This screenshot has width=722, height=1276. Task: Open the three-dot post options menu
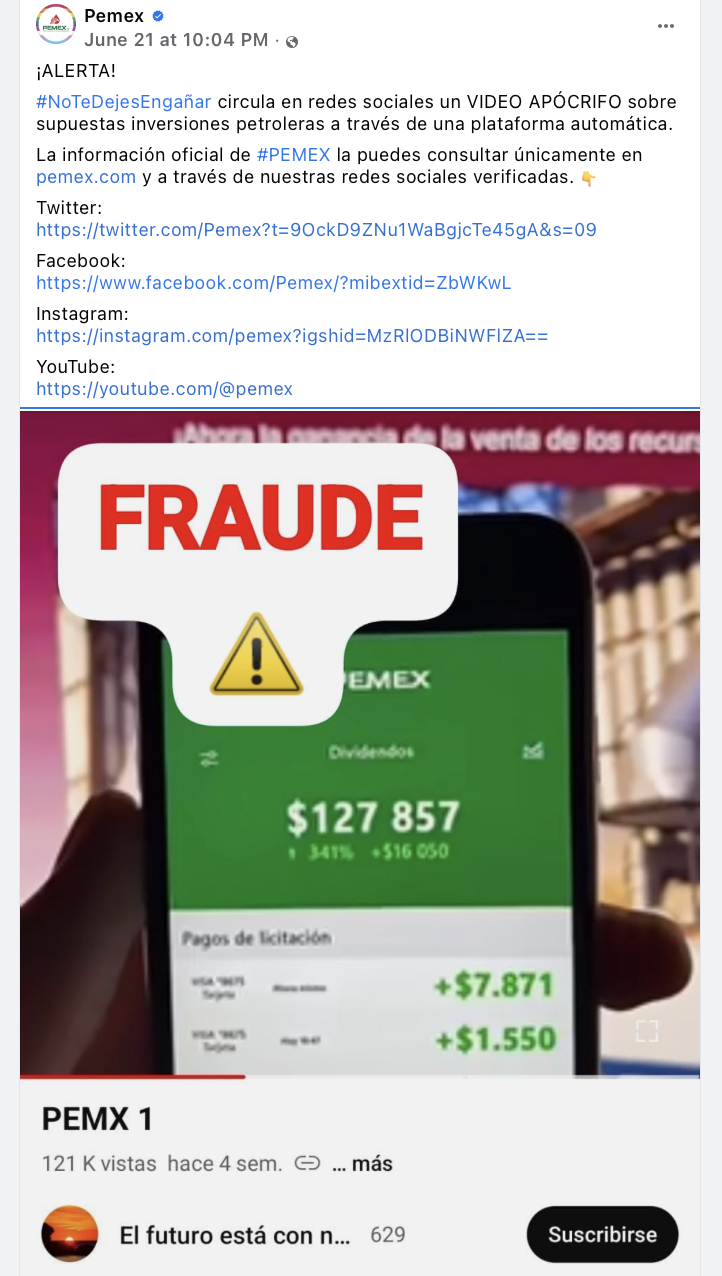coord(666,26)
